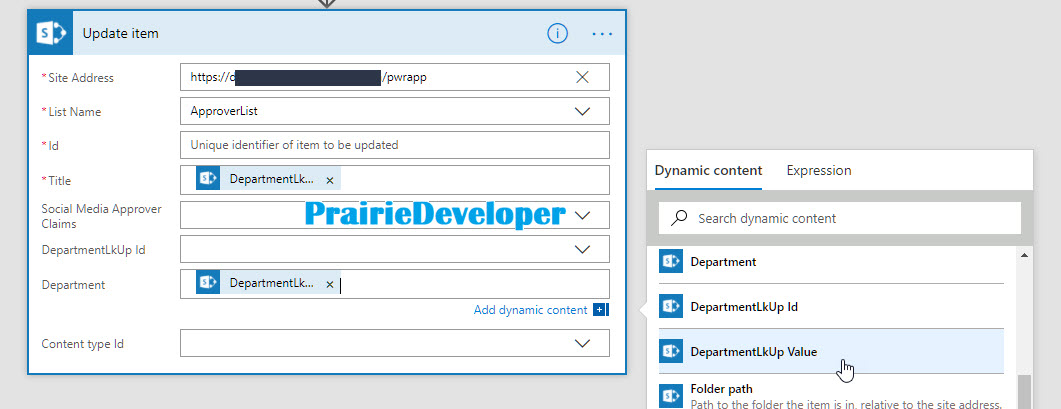Open the info icon on Update item
1061x409 pixels.
pos(557,33)
